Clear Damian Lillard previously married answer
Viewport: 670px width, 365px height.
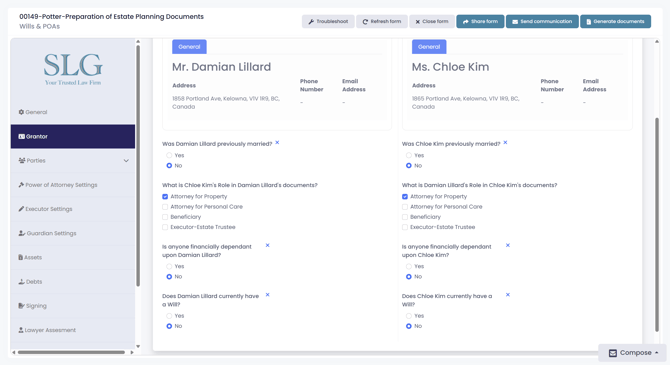point(277,143)
